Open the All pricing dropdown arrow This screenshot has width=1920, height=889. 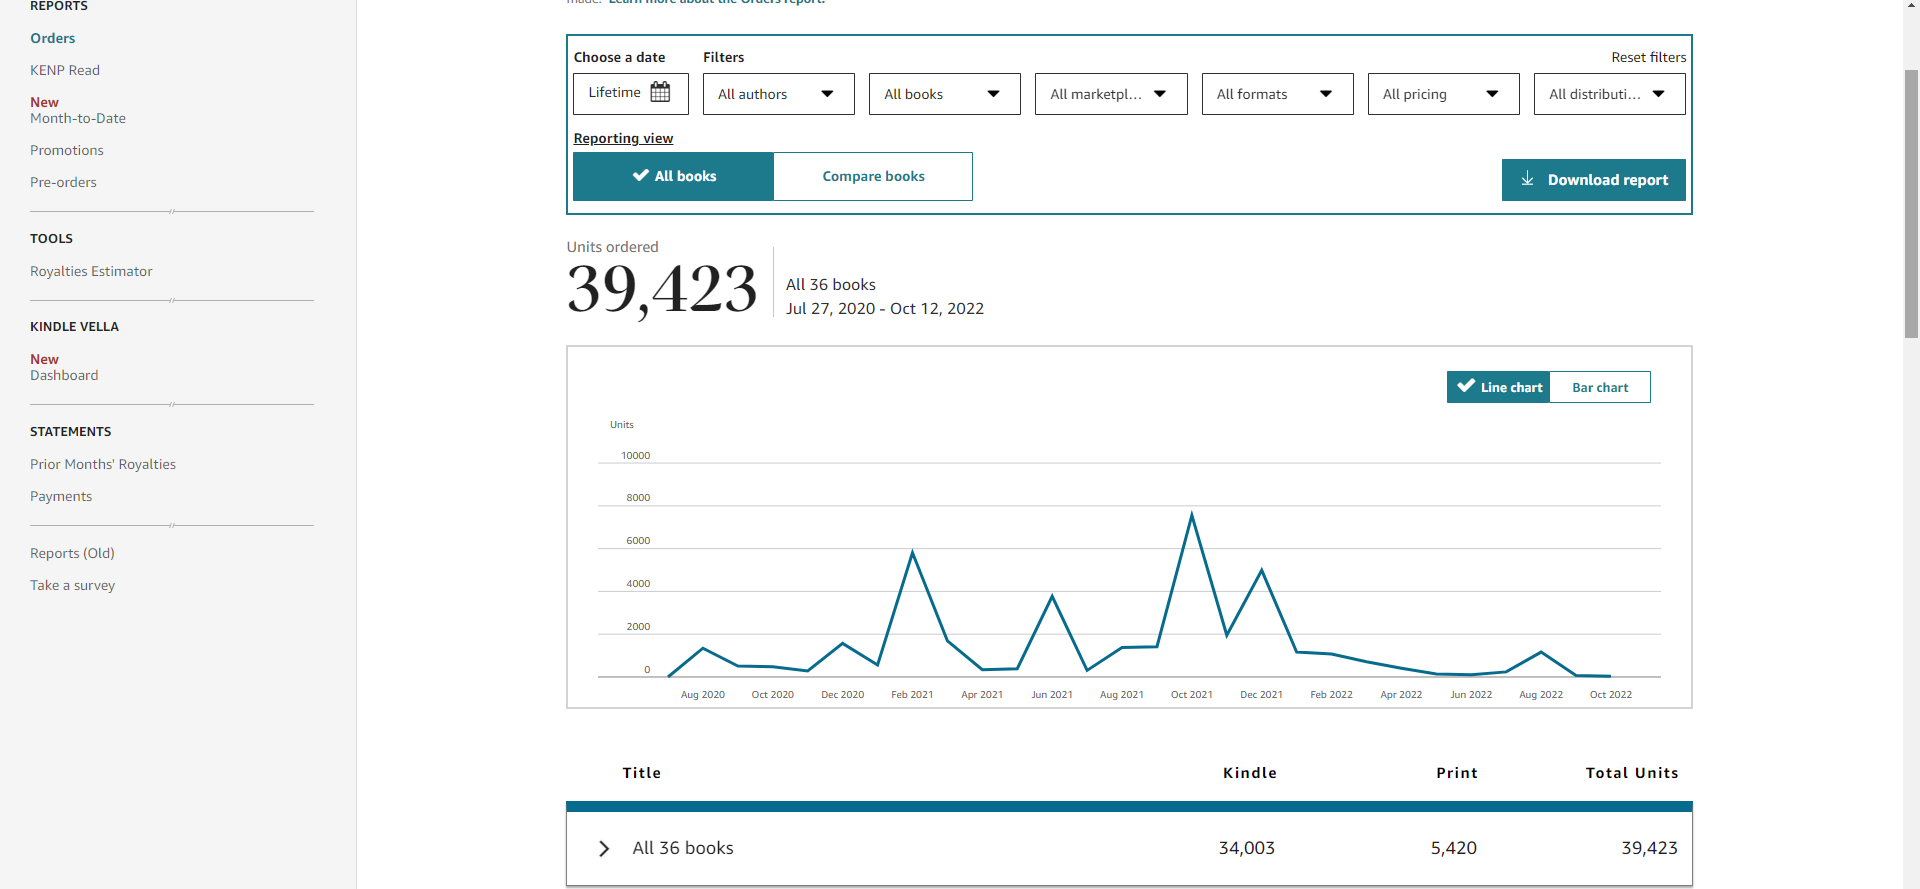point(1492,94)
